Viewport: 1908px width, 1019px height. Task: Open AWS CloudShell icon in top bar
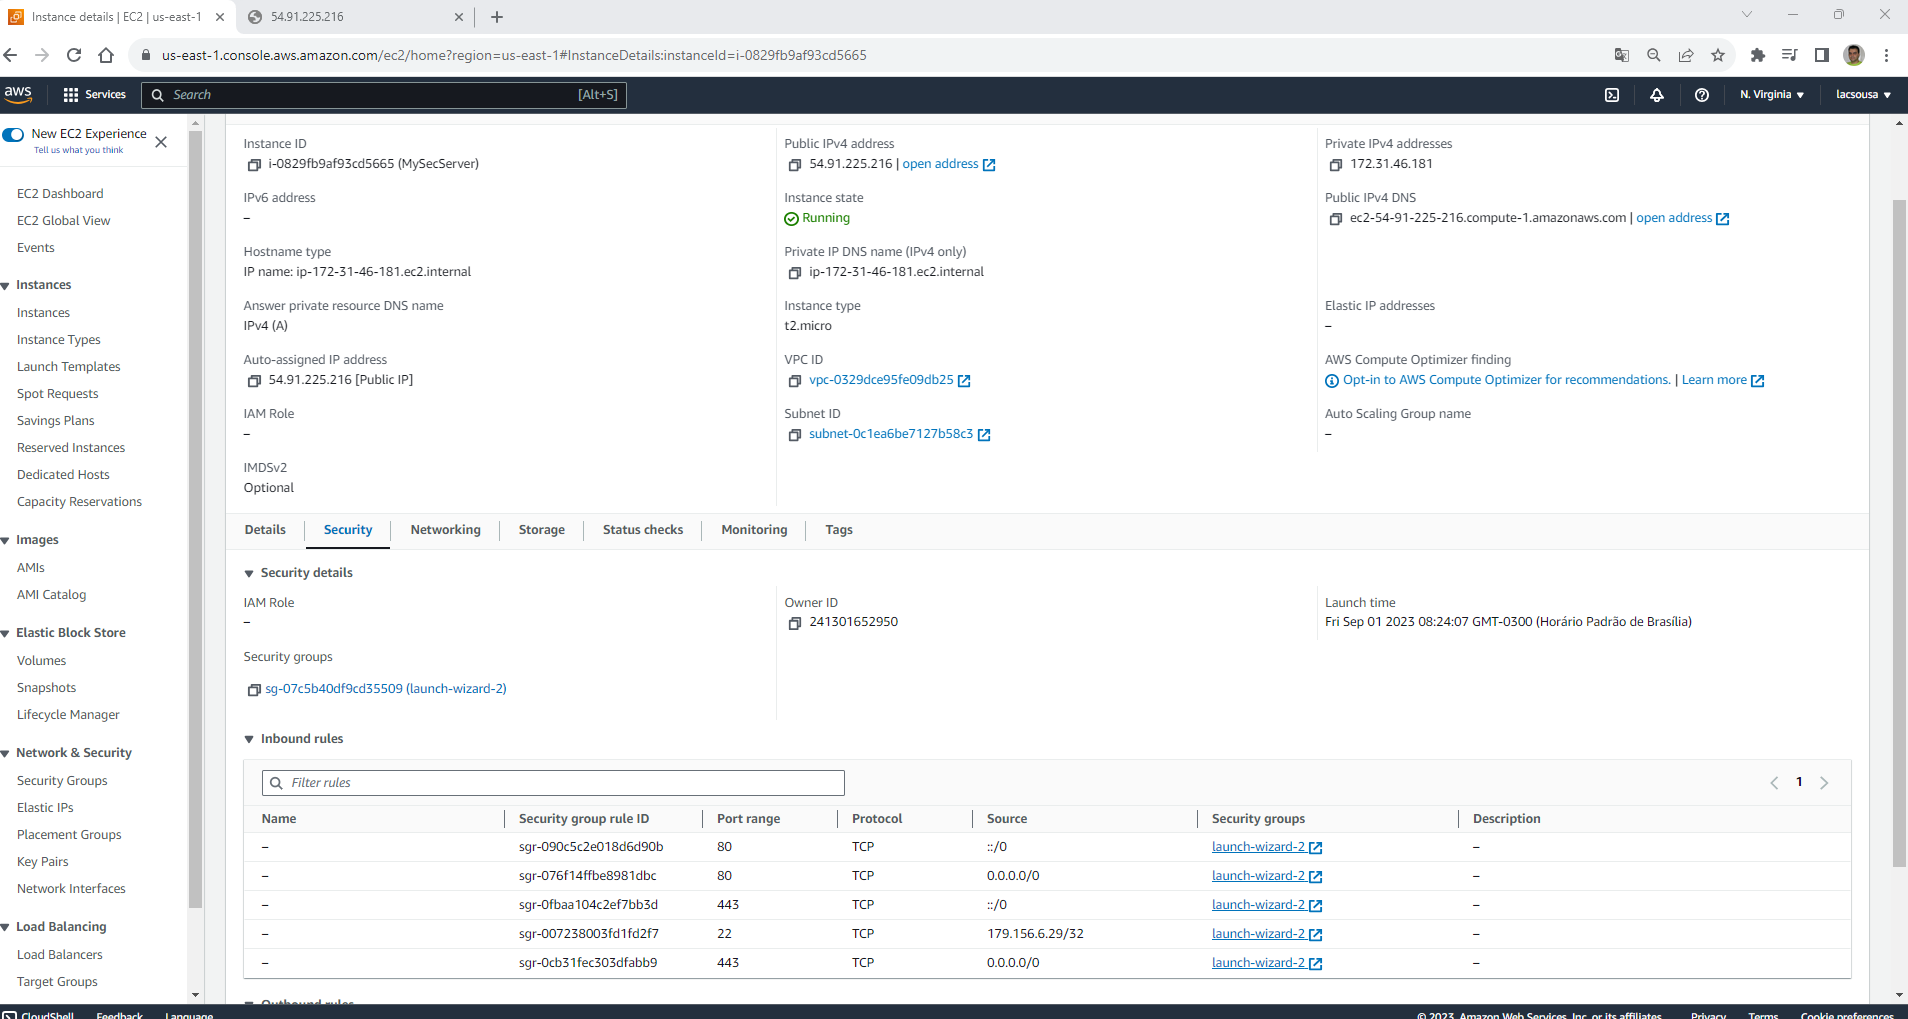coord(1612,95)
